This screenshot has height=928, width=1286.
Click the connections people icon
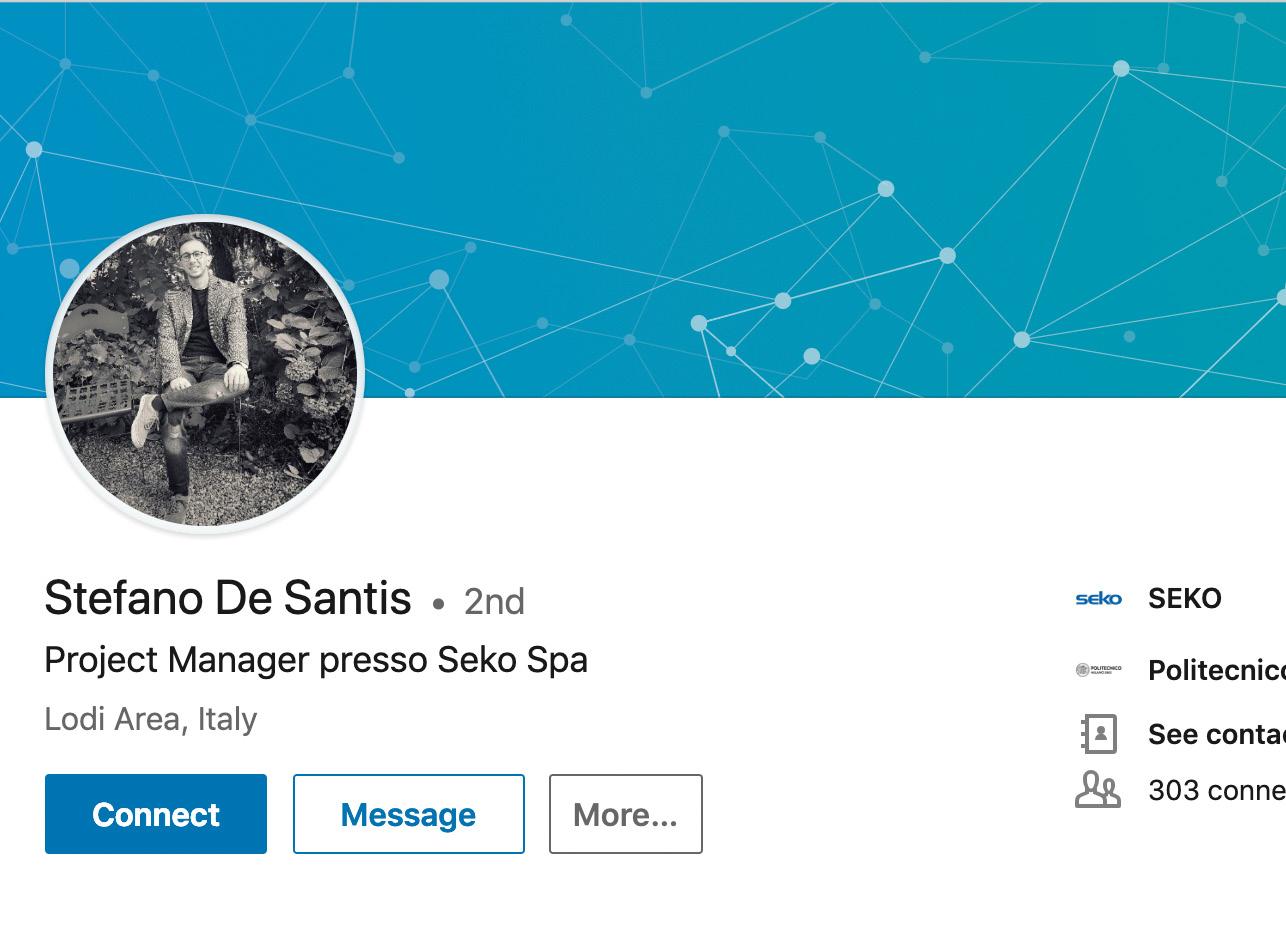coord(1098,790)
